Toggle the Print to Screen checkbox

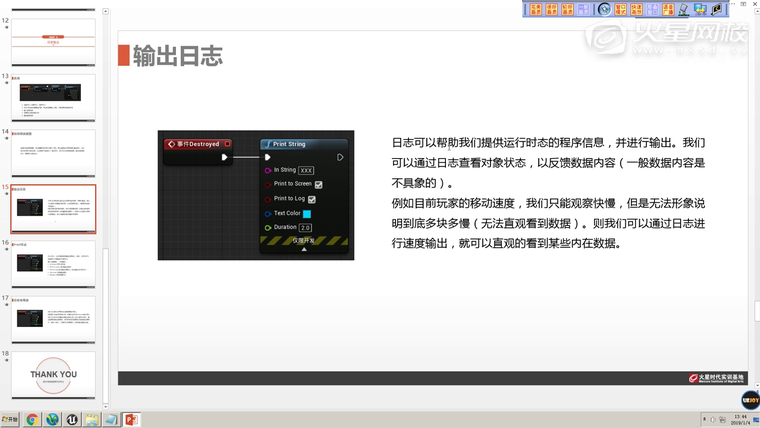click(x=319, y=185)
